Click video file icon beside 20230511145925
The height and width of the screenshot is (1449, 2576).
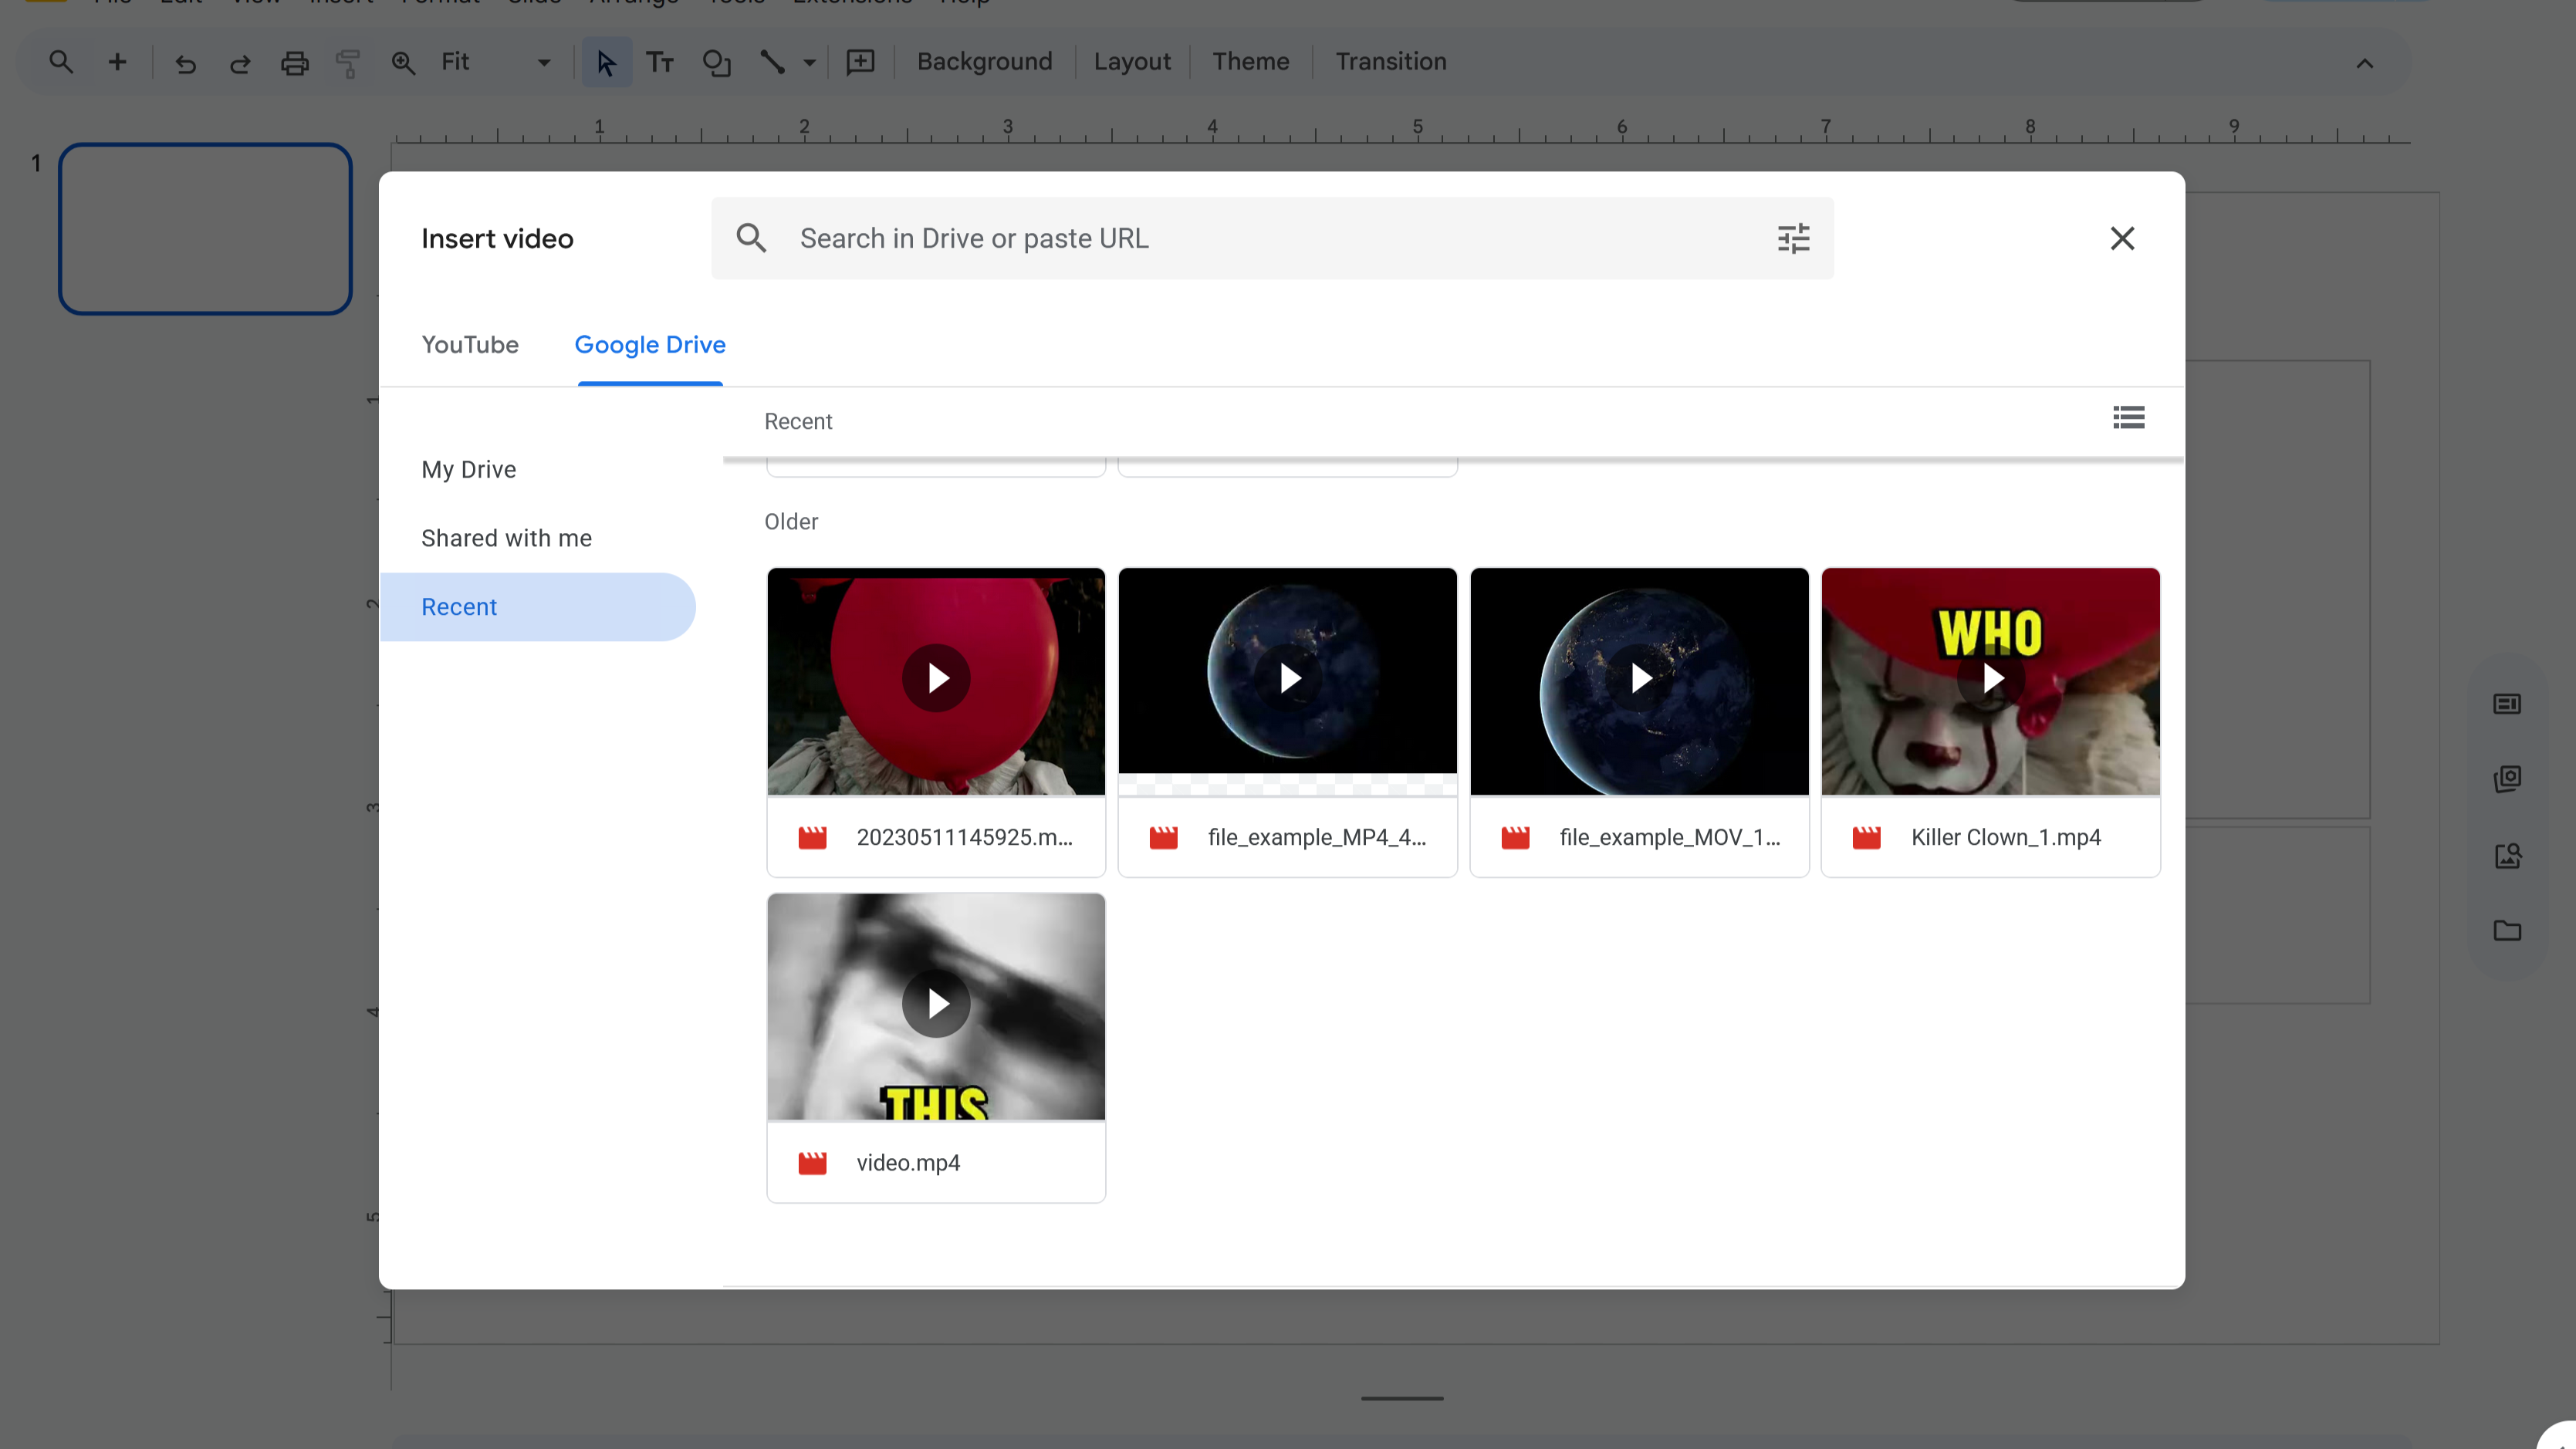(812, 837)
